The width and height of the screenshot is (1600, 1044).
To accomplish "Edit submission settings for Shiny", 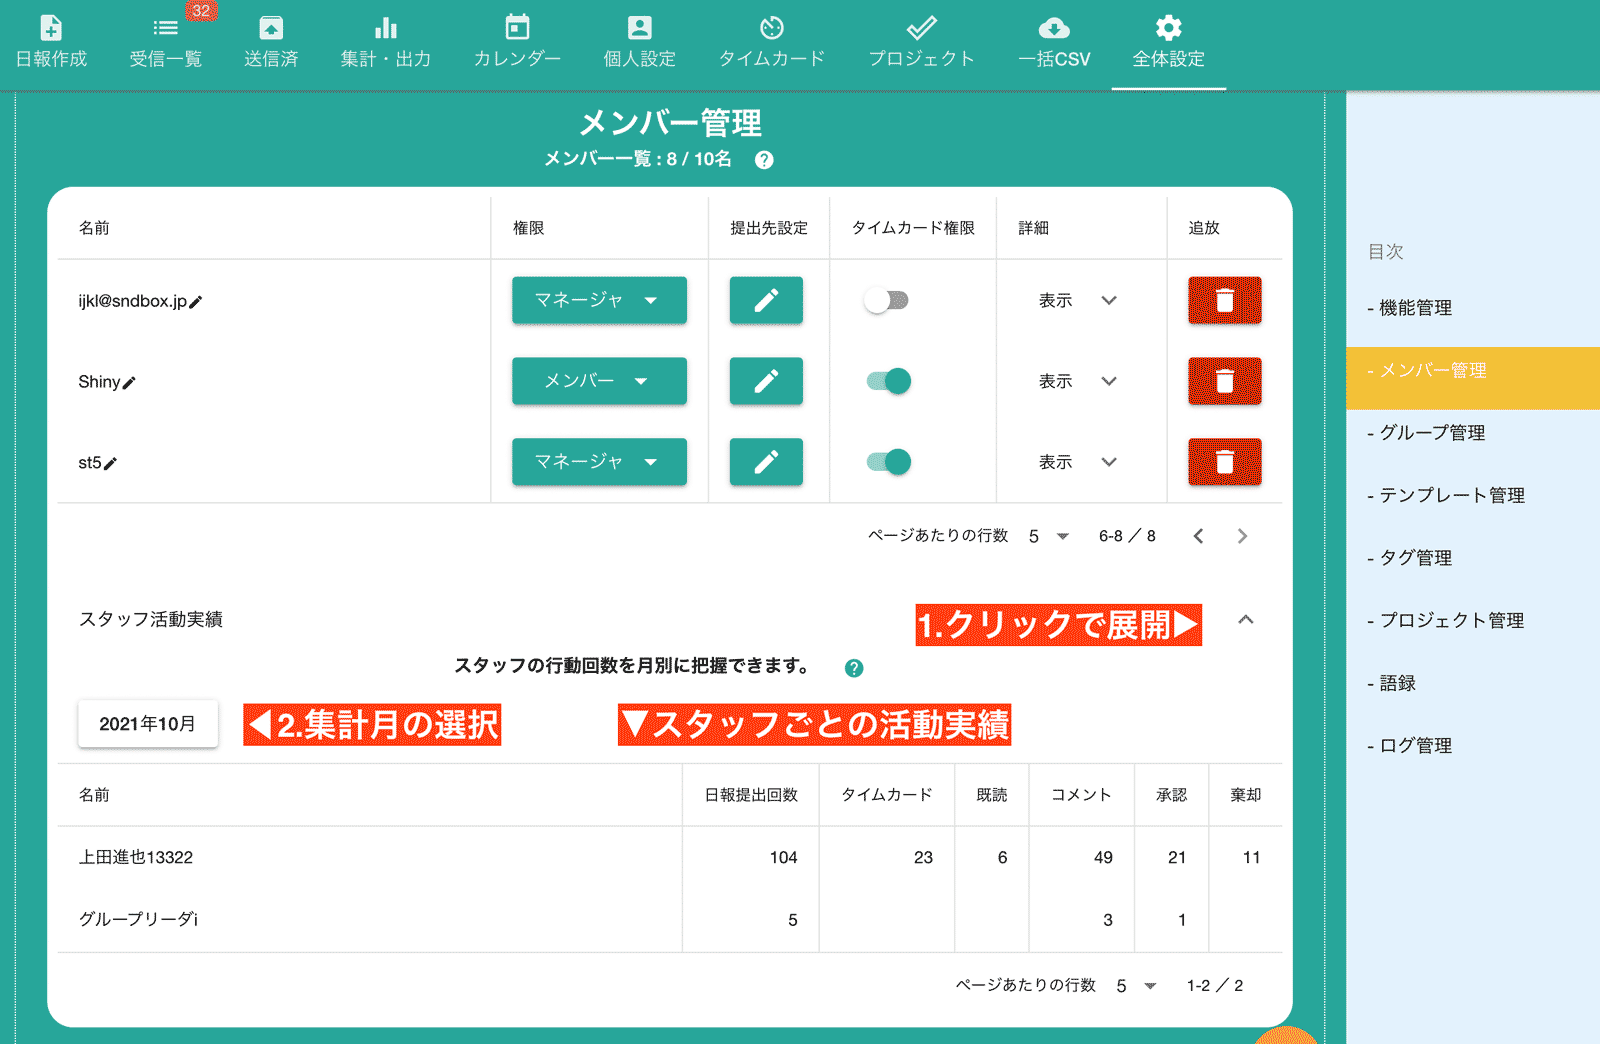I will [x=766, y=381].
